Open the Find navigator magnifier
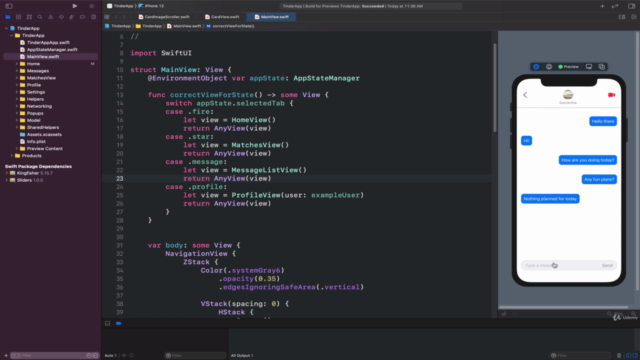The width and height of the screenshot is (640, 360). (x=40, y=17)
